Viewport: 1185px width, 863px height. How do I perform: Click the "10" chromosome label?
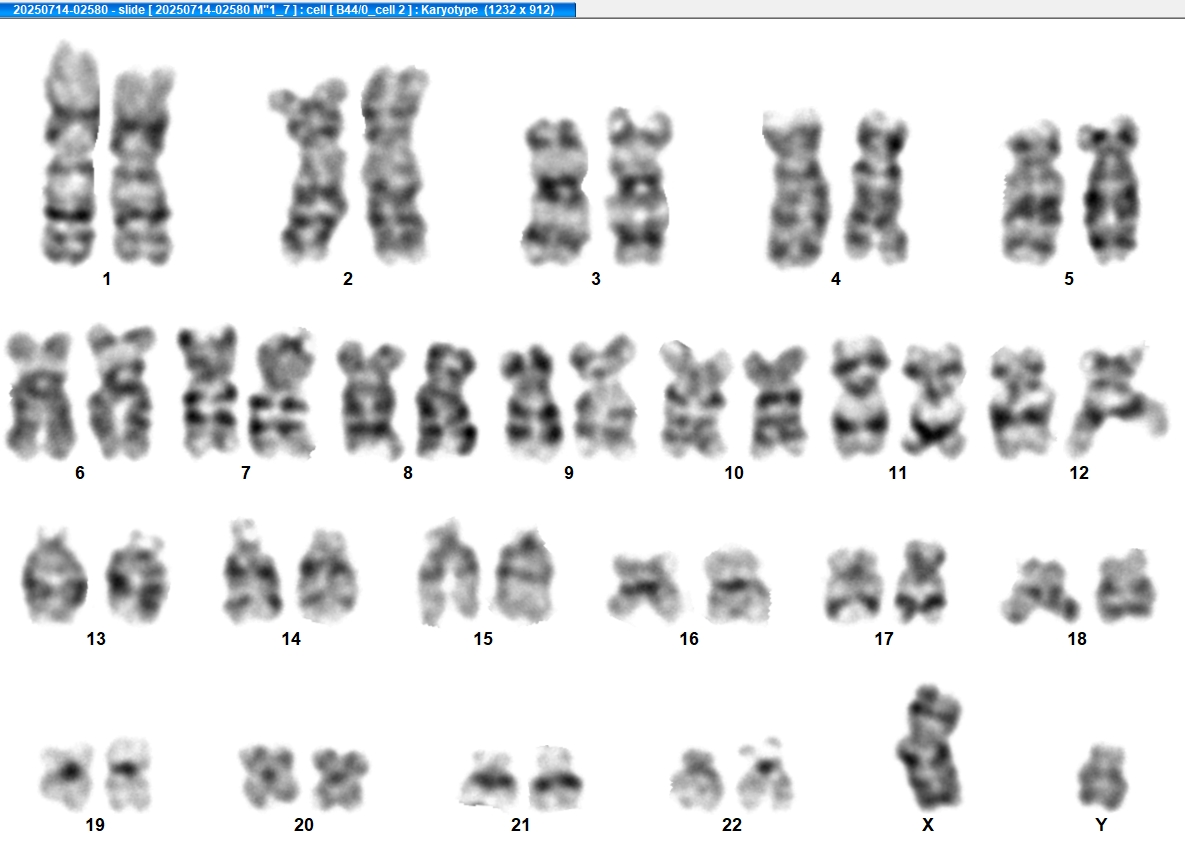(x=734, y=473)
